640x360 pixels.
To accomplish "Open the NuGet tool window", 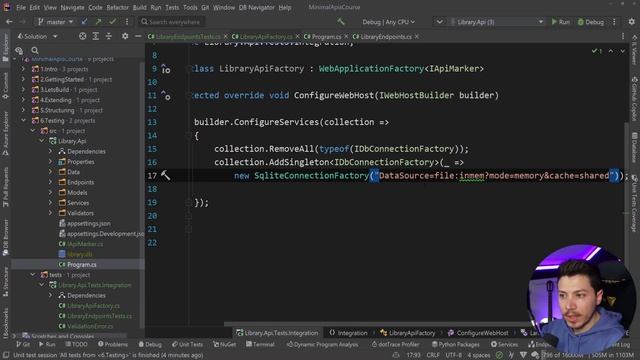I will [224, 344].
